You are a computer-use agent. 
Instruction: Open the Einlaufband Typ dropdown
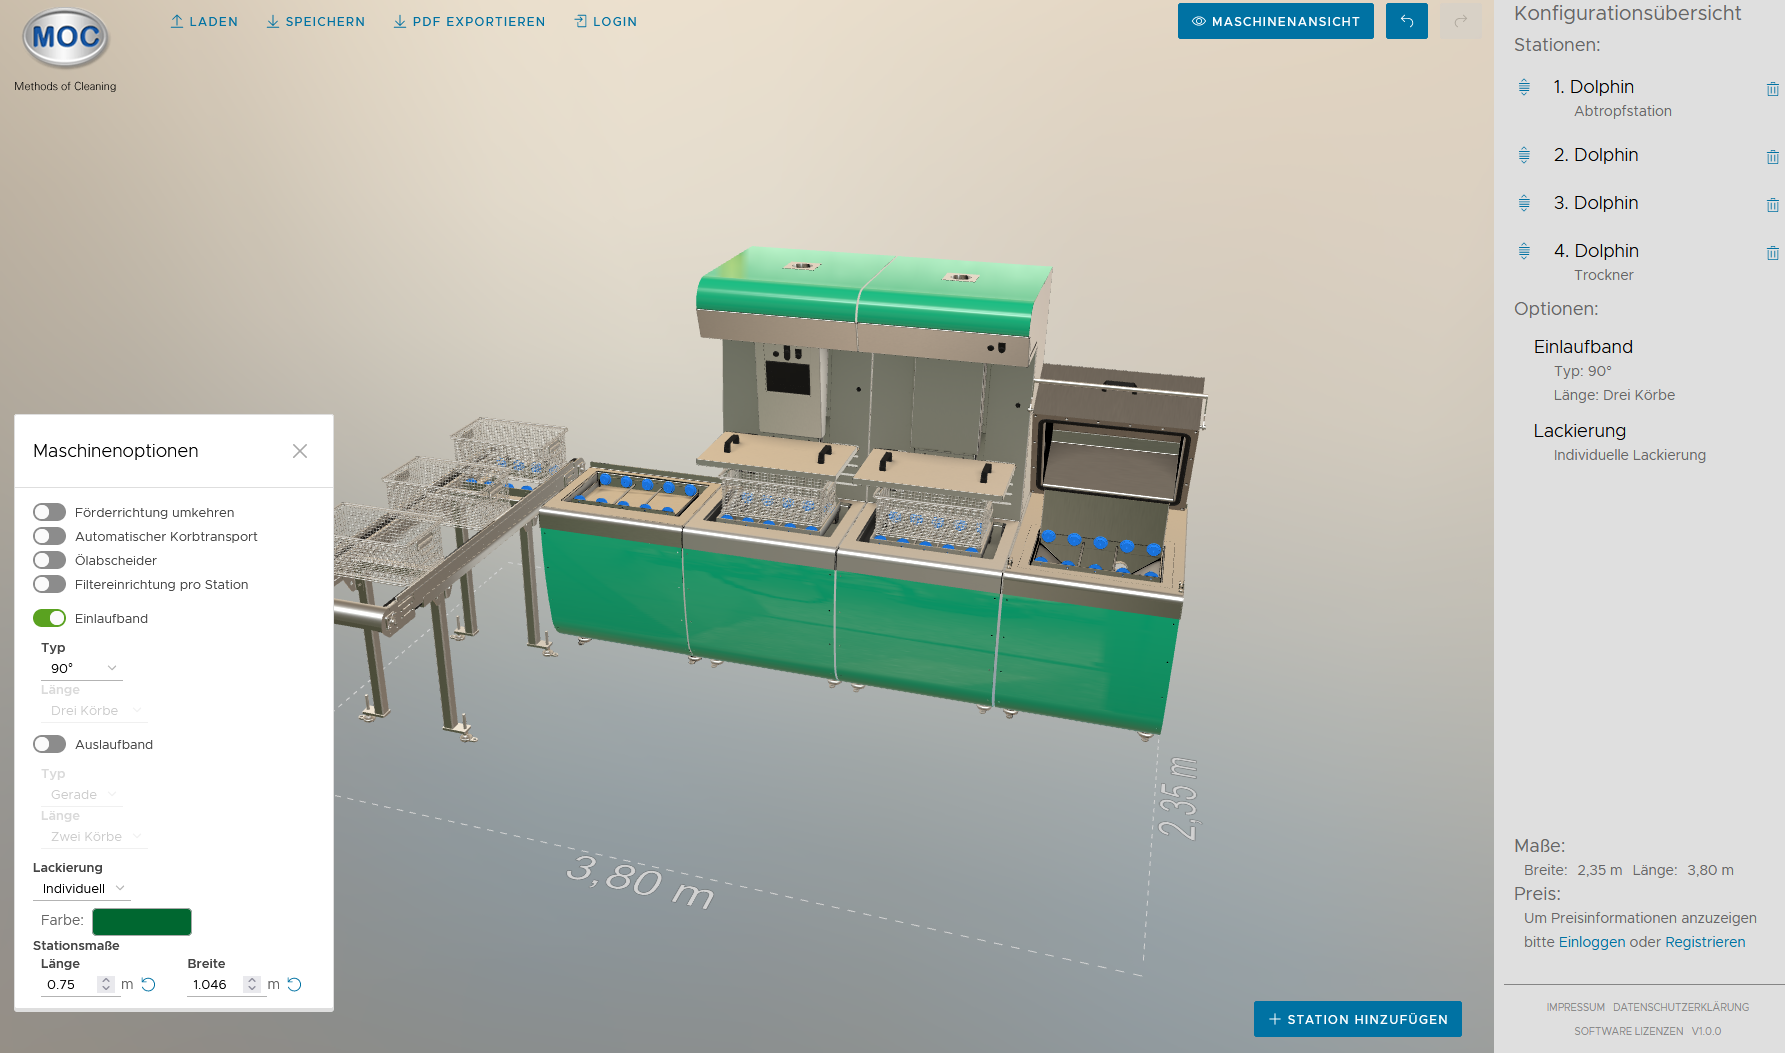[x=82, y=668]
